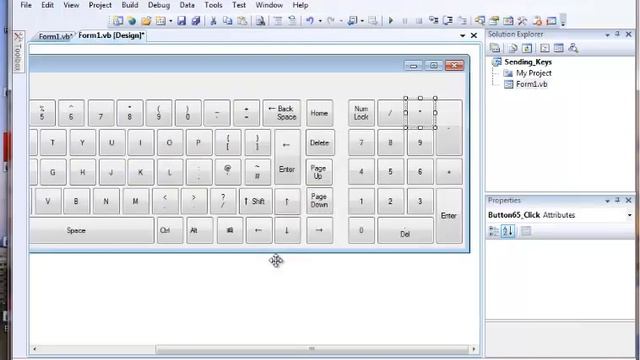Image resolution: width=640 pixels, height=360 pixels.
Task: Open the Navigate Backward dropdown arrow
Action: click(362, 21)
